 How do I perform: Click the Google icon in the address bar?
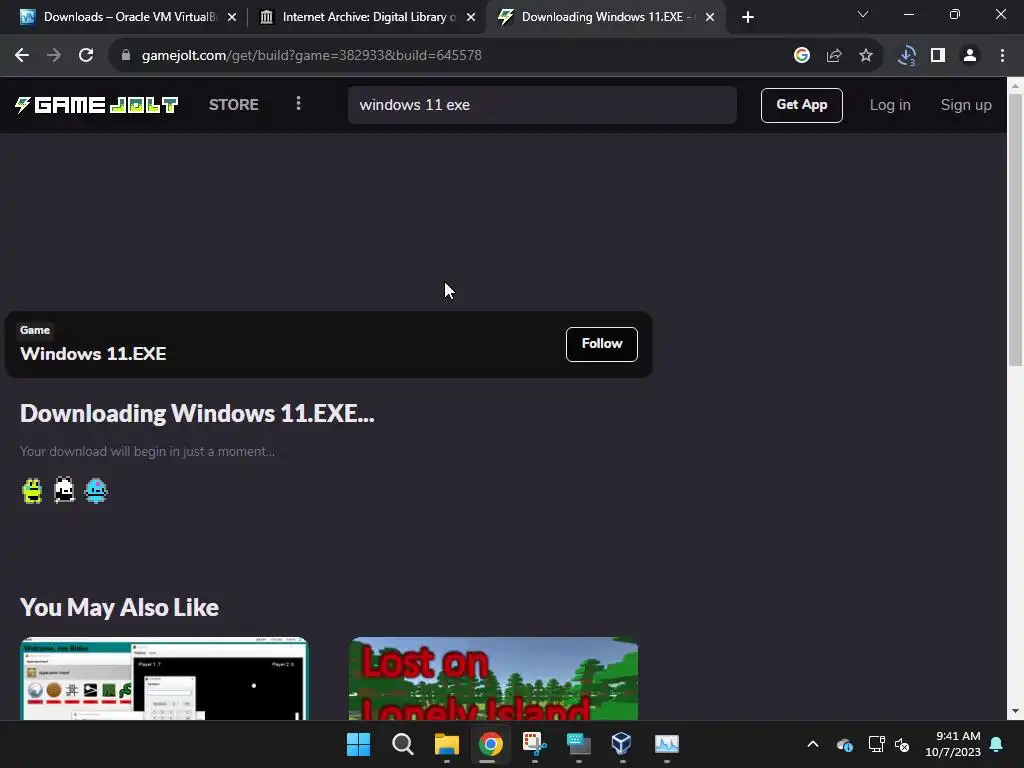(802, 56)
